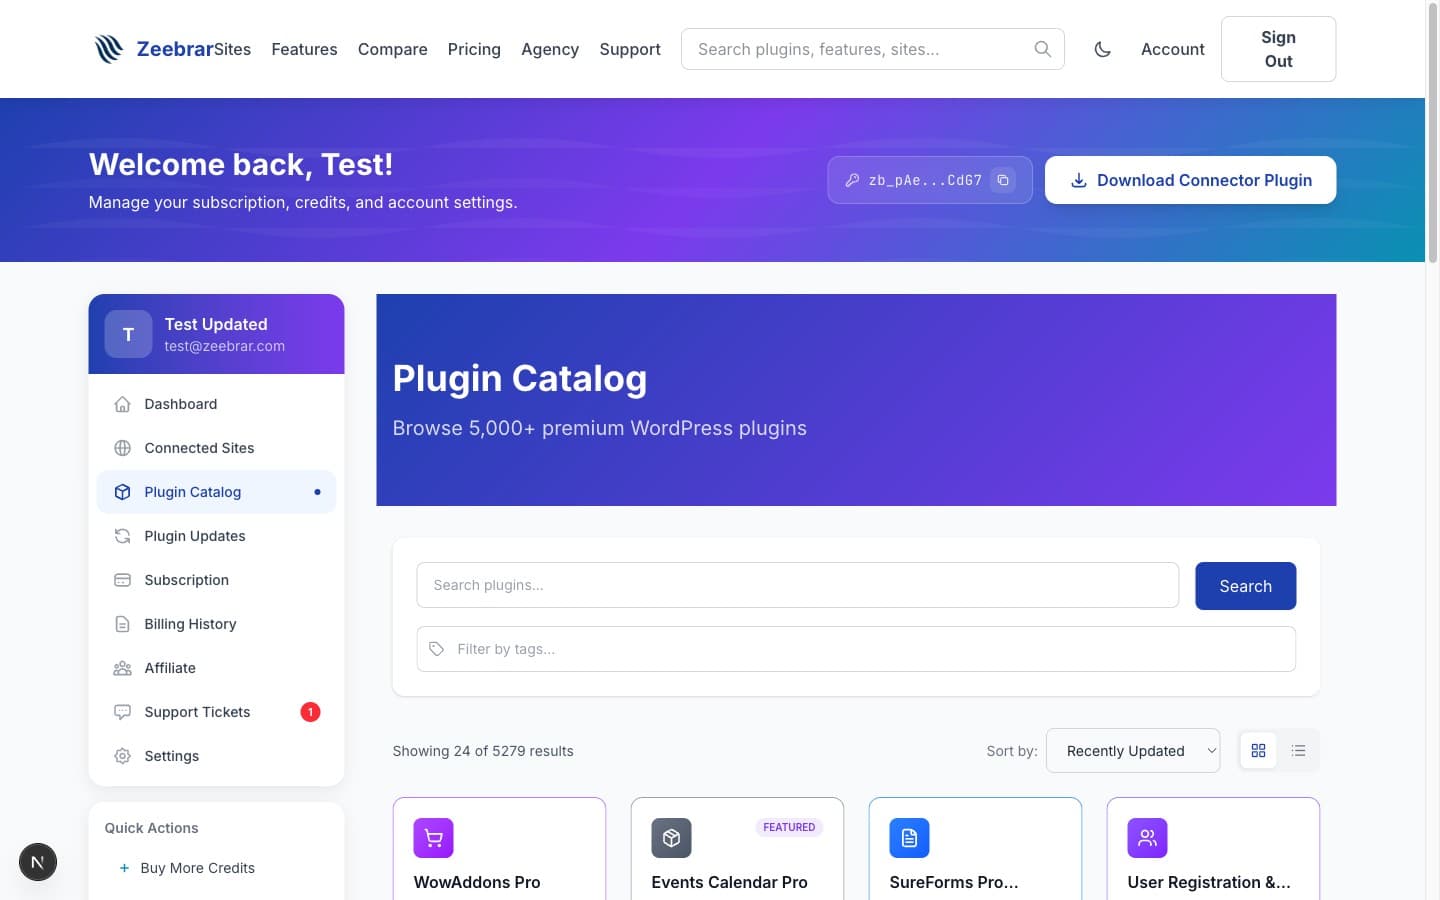Click the Connected Sites globe icon
Viewport: 1440px width, 900px height.
[122, 448]
